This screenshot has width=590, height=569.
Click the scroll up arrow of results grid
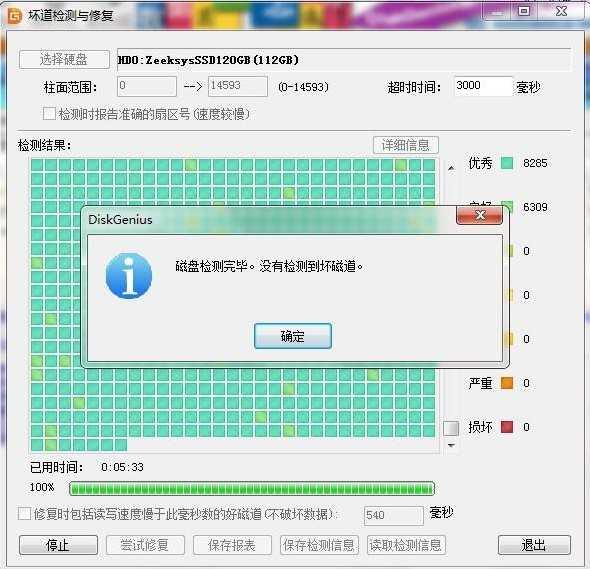[x=451, y=168]
